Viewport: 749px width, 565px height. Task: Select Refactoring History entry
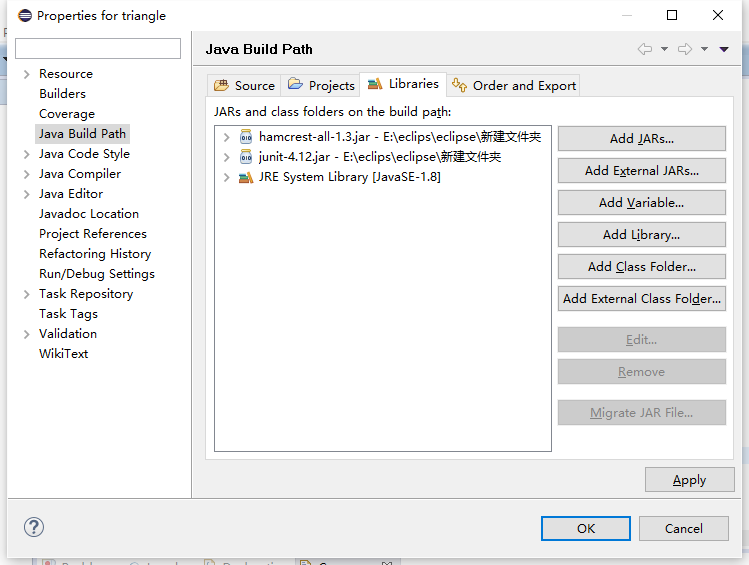tap(95, 254)
